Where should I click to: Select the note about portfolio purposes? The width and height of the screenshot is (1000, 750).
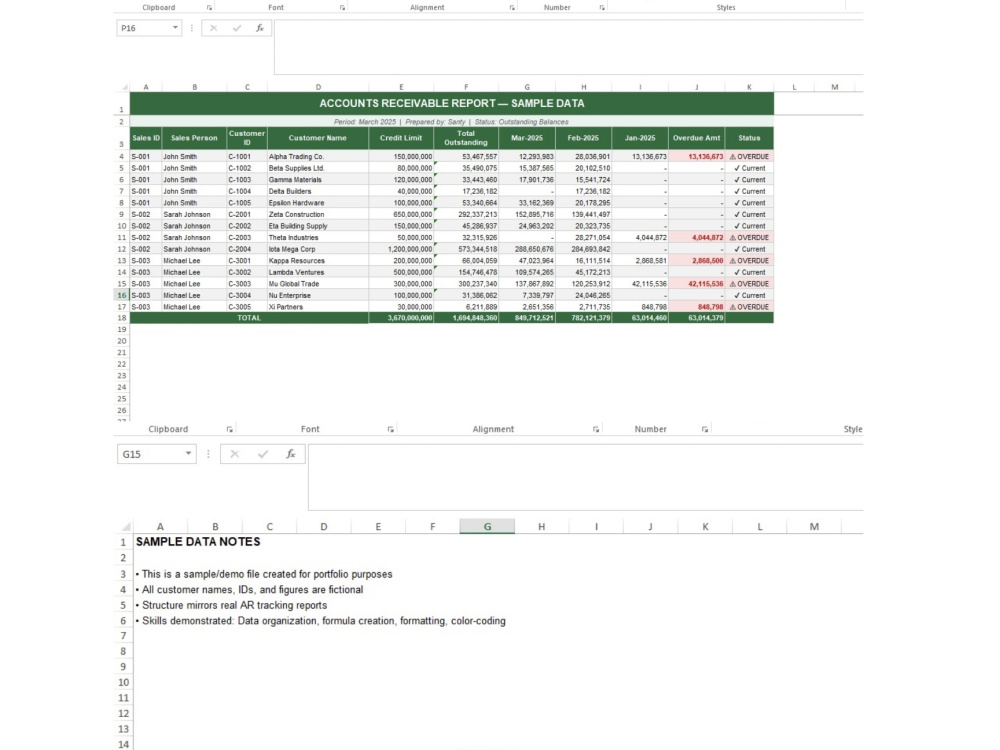coord(264,574)
